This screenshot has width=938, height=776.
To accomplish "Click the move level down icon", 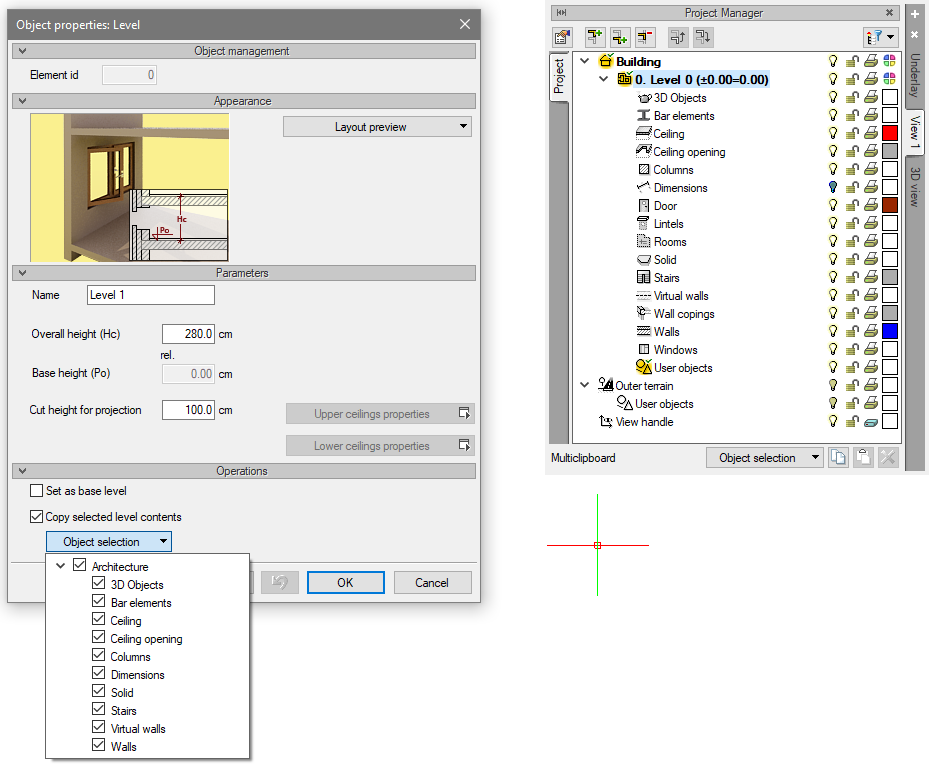I will 703,37.
